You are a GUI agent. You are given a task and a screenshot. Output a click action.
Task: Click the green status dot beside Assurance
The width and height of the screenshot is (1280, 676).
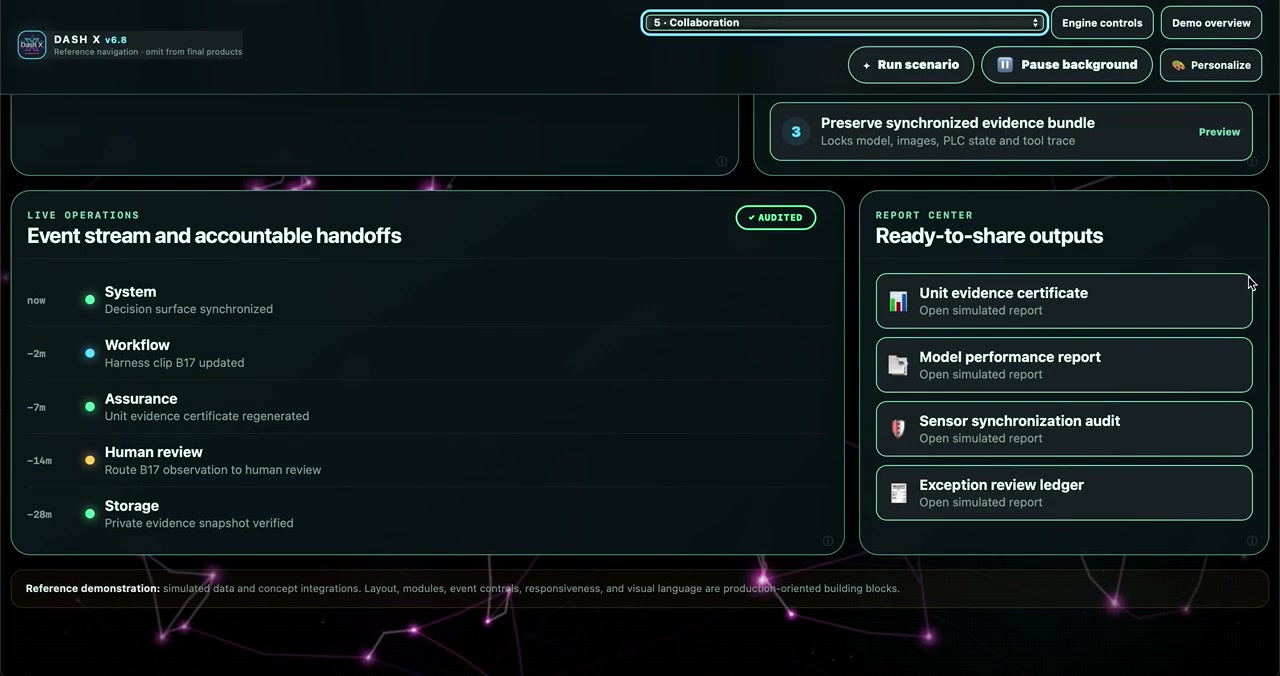tap(90, 407)
